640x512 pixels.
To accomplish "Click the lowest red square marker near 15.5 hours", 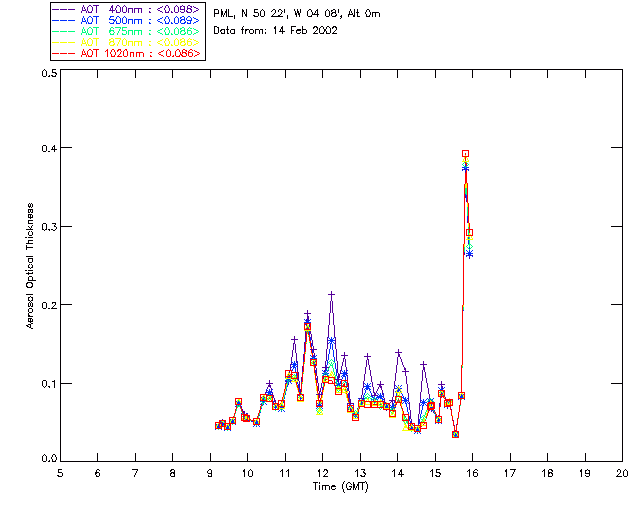I will pyautogui.click(x=456, y=434).
